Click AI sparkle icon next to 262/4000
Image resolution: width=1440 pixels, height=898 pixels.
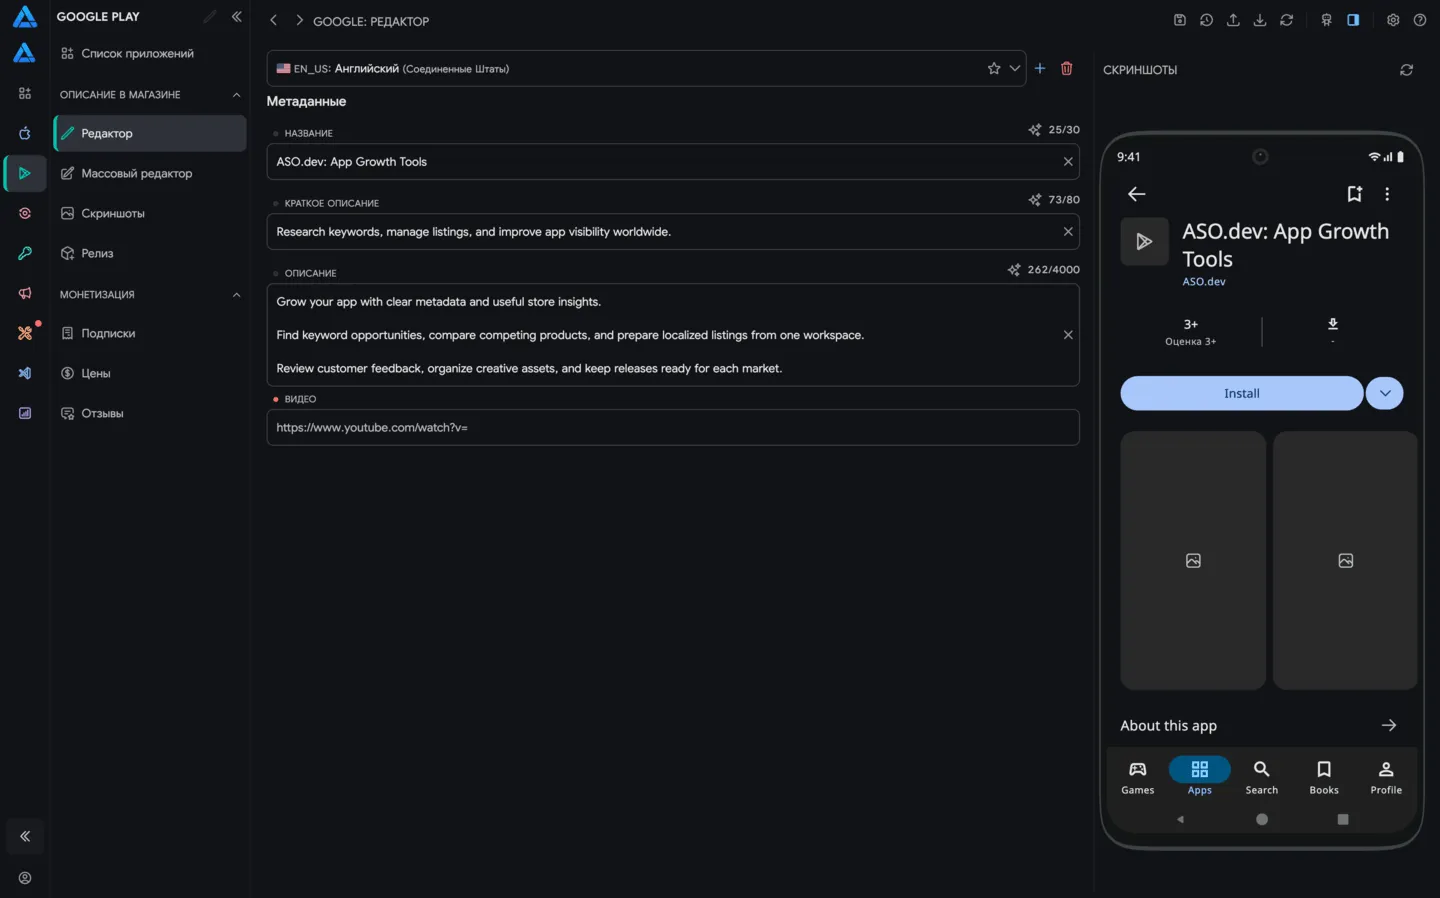point(1014,270)
